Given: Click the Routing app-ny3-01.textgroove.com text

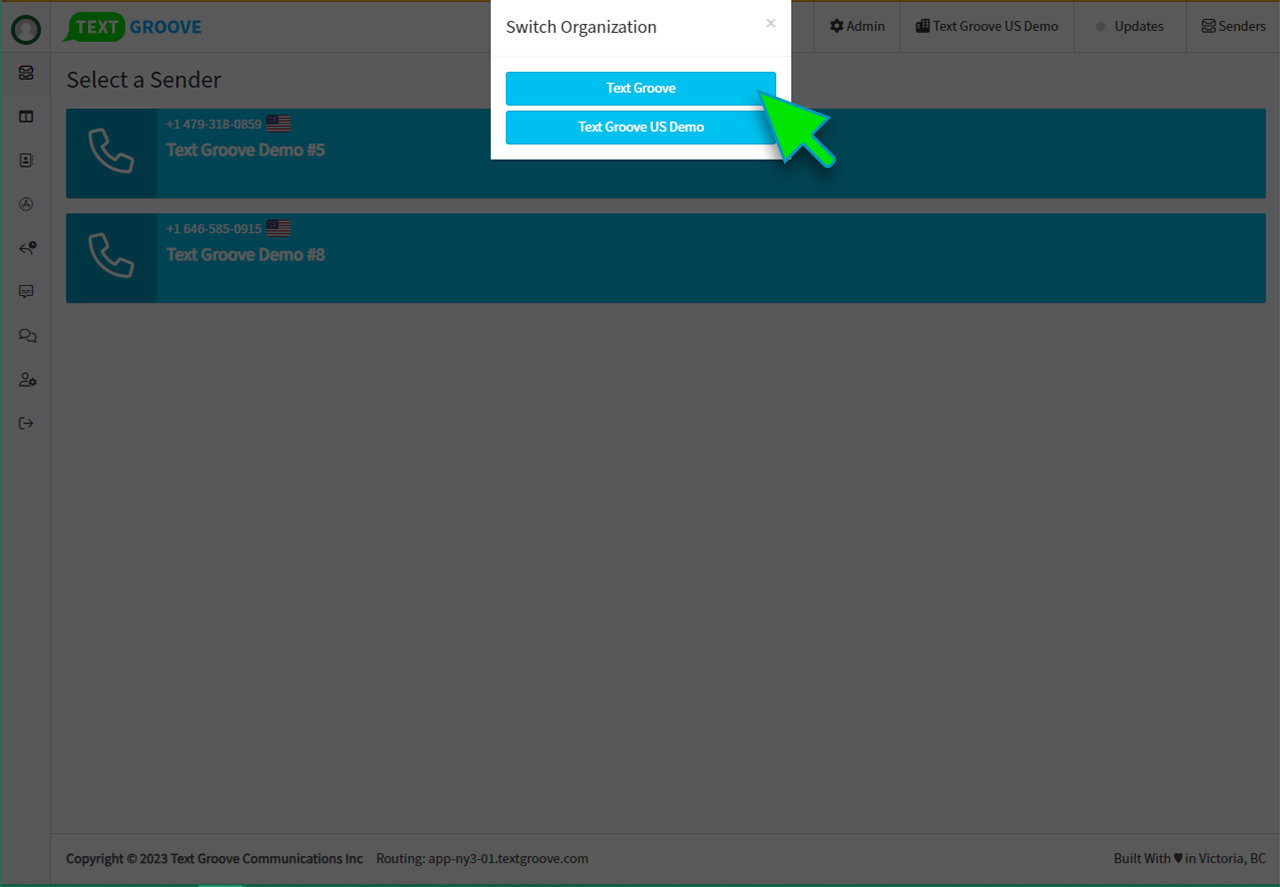Looking at the screenshot, I should coord(482,858).
